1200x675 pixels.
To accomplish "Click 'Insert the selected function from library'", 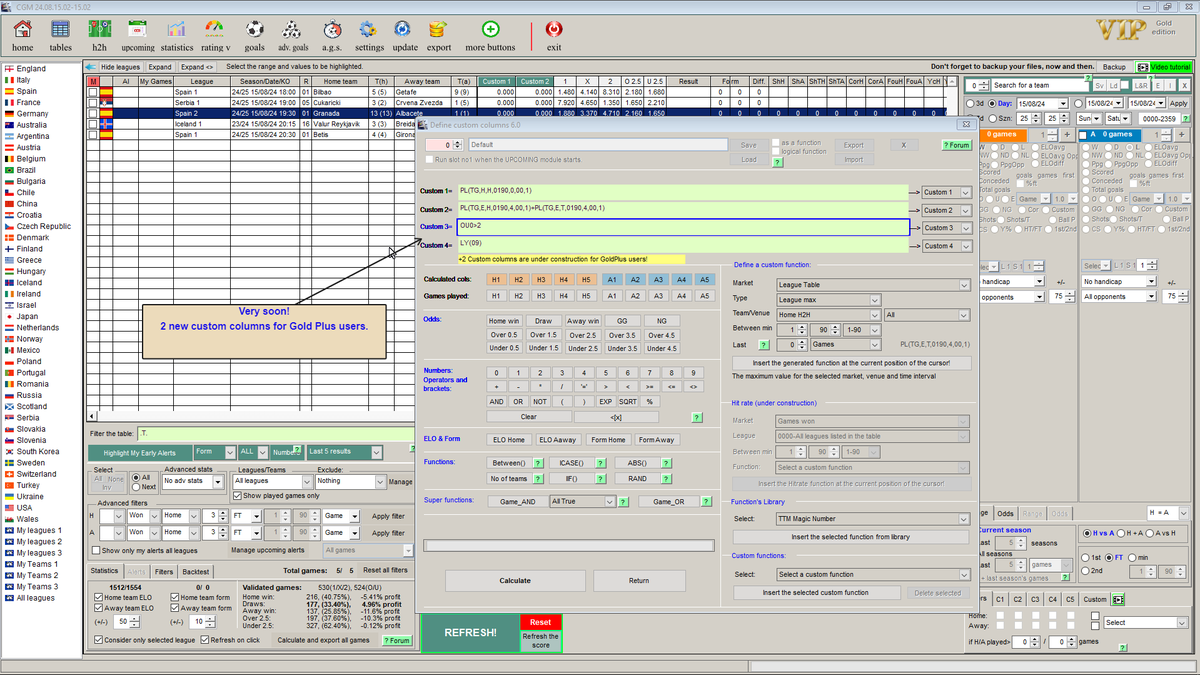I will pyautogui.click(x=850, y=537).
